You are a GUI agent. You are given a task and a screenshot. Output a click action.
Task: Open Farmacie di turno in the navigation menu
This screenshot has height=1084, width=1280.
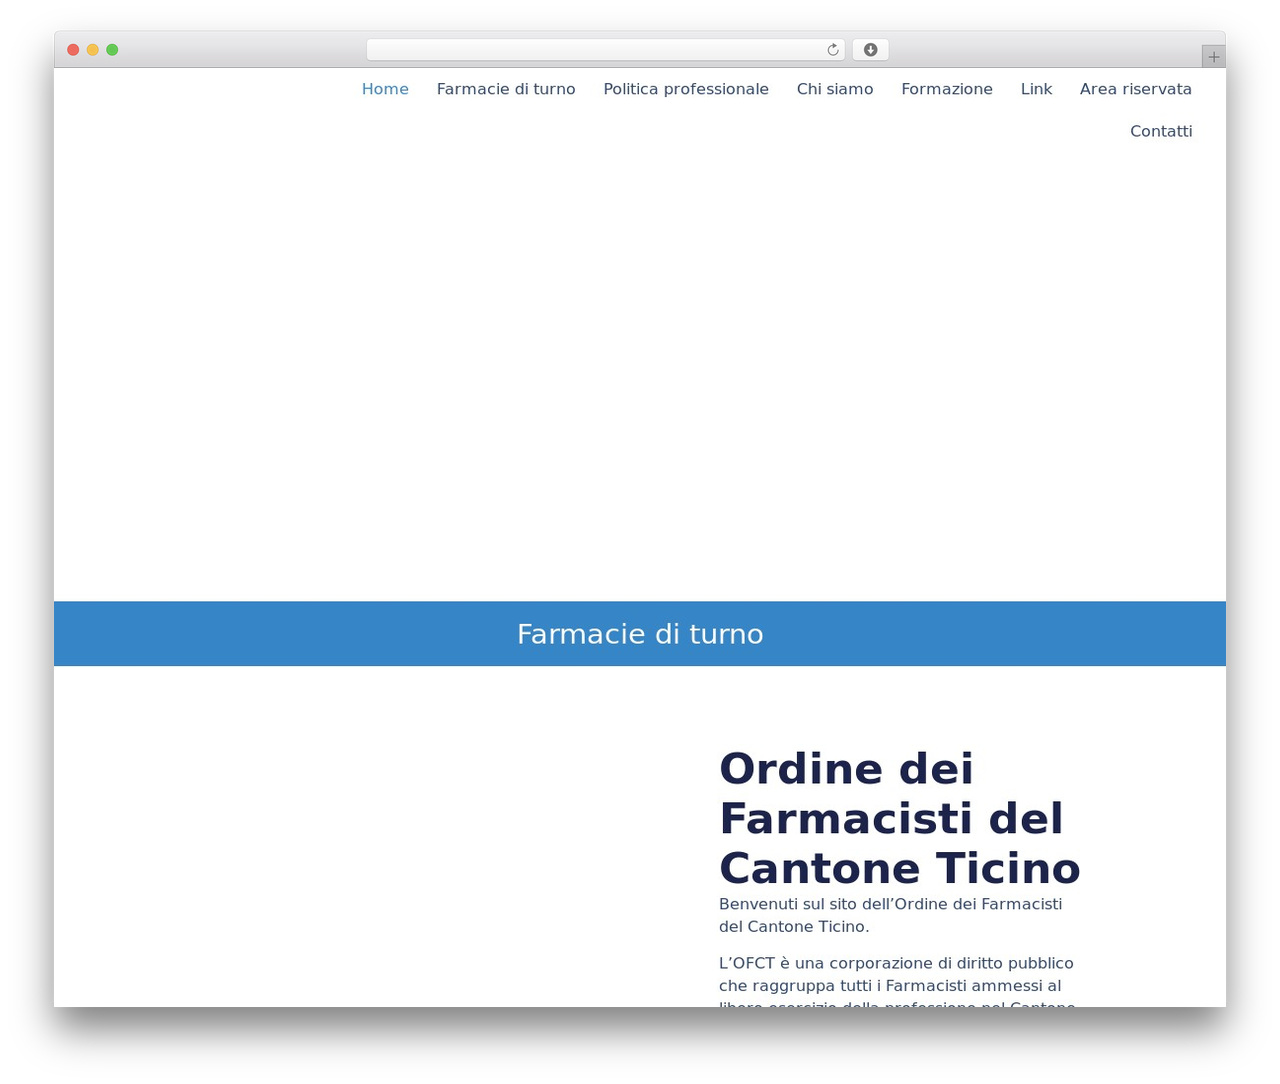click(x=506, y=89)
